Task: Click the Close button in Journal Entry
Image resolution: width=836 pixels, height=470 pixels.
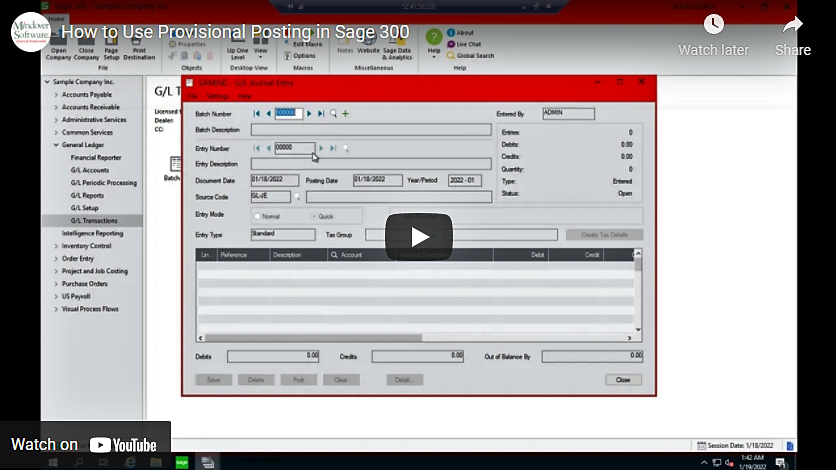Action: tap(623, 380)
